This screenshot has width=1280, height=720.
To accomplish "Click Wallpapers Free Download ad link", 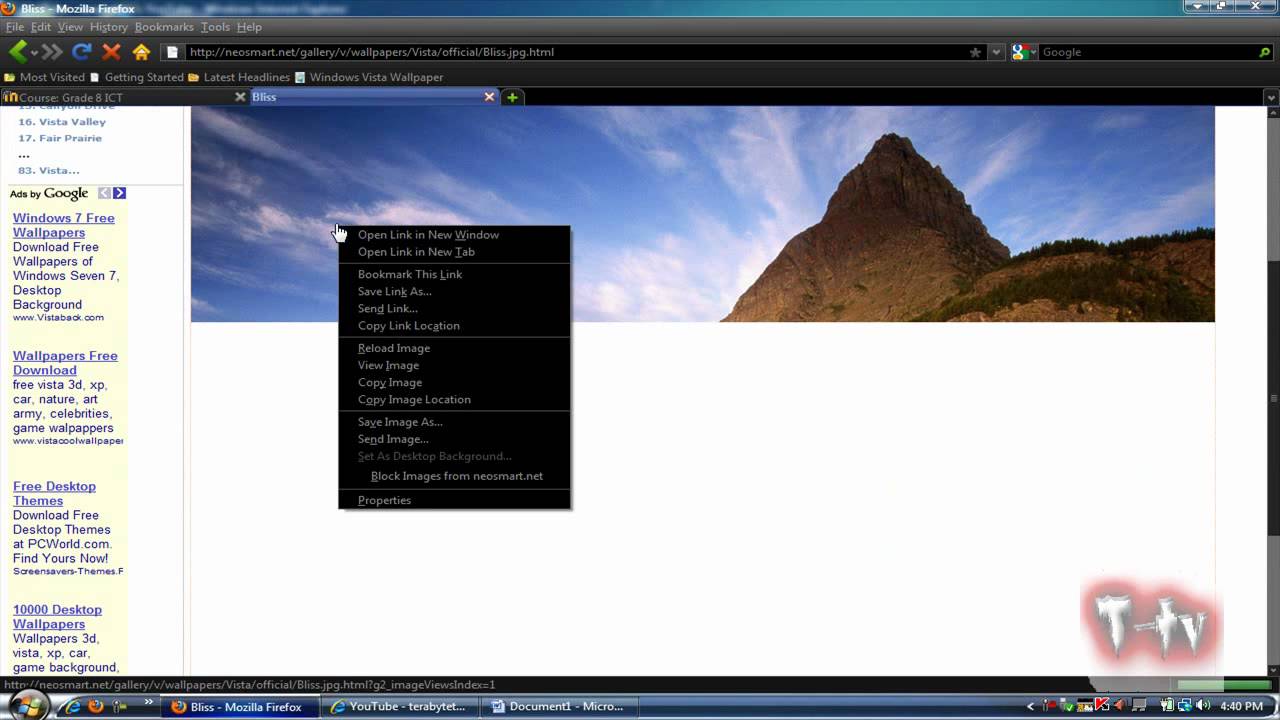I will coord(65,363).
